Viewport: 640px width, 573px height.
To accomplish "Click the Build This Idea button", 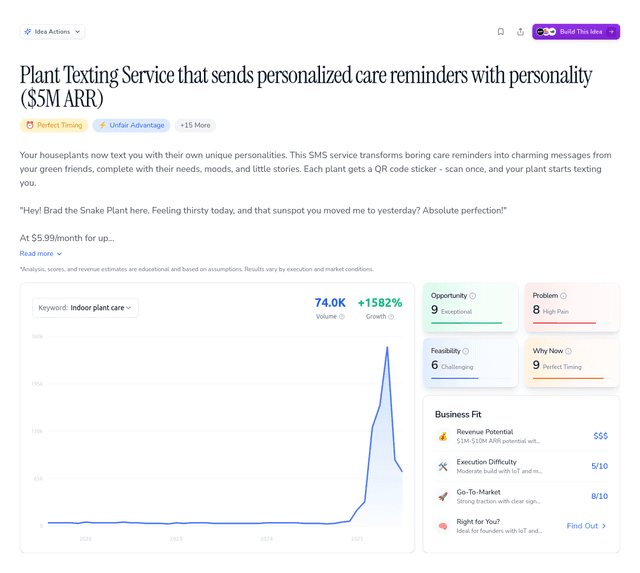I will point(576,32).
